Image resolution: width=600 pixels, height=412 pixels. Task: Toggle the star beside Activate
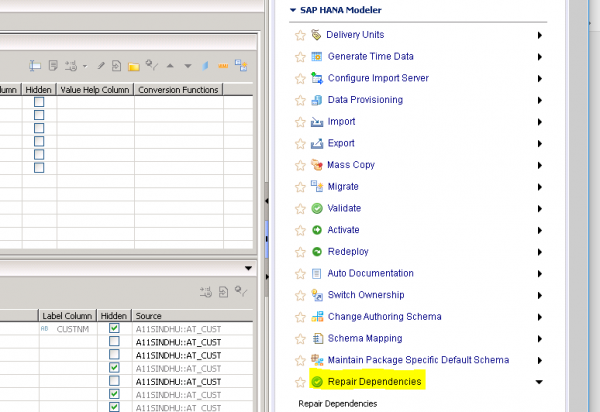pyautogui.click(x=300, y=231)
